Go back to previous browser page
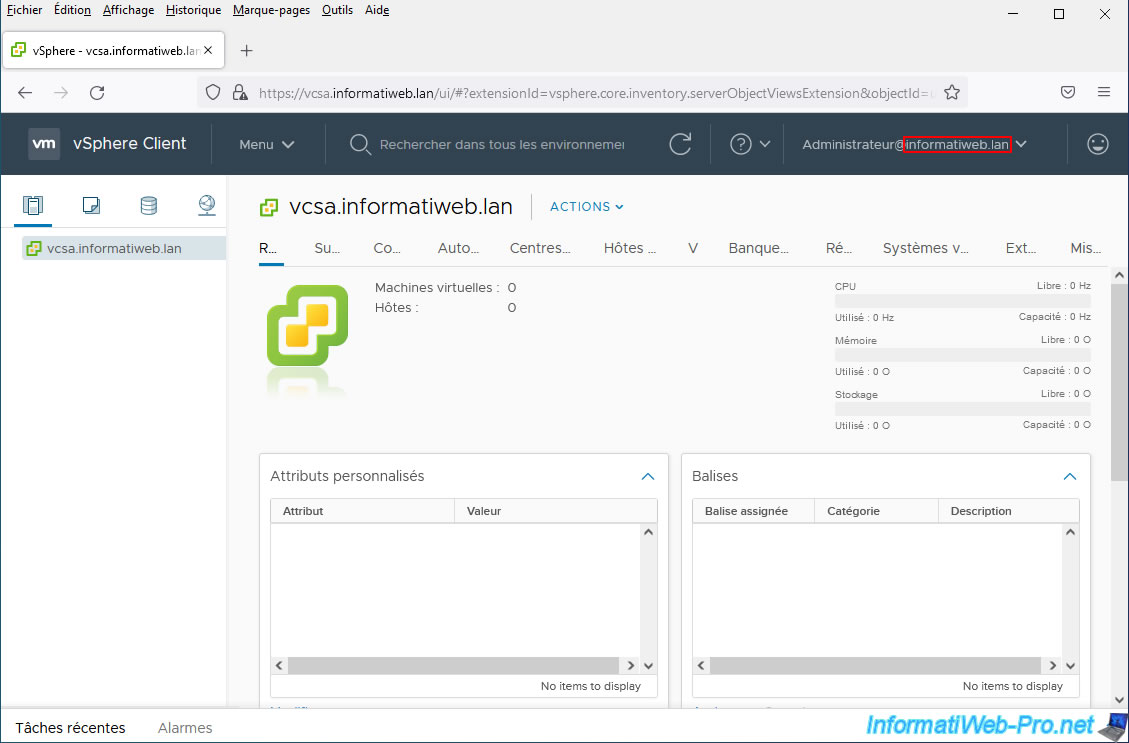The image size is (1129, 743). [x=25, y=92]
